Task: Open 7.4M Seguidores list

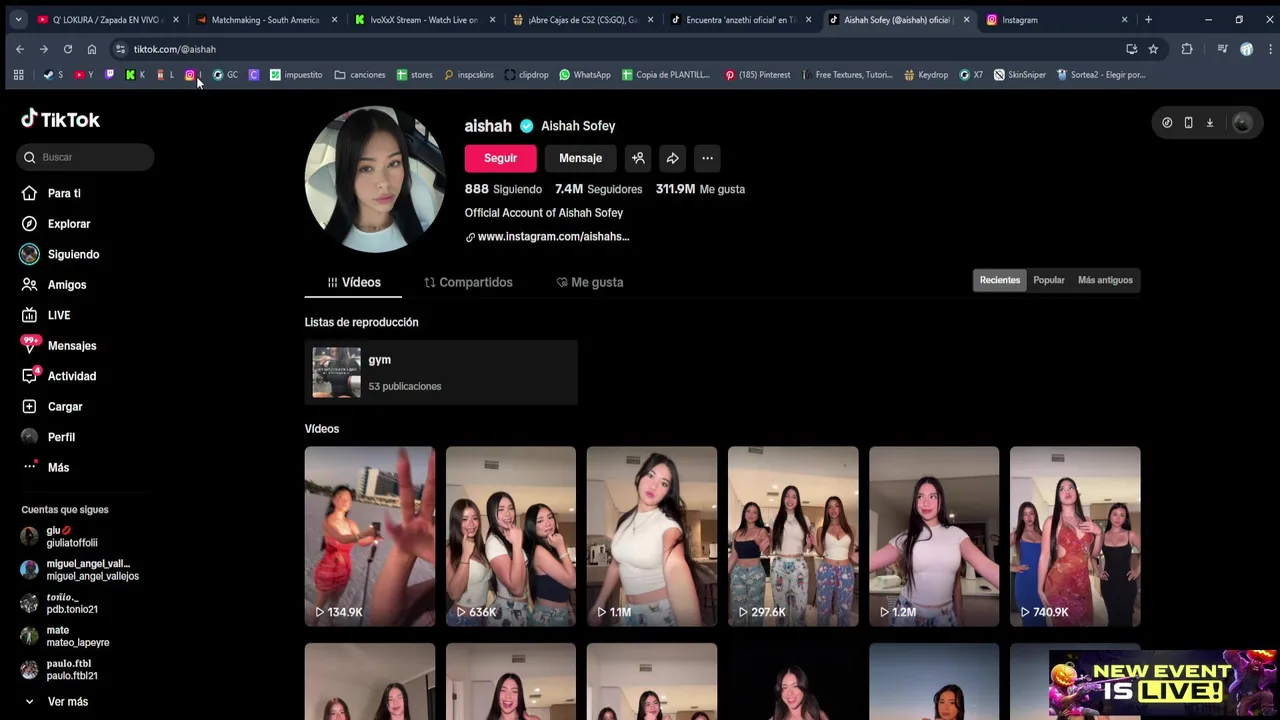Action: 598,189
